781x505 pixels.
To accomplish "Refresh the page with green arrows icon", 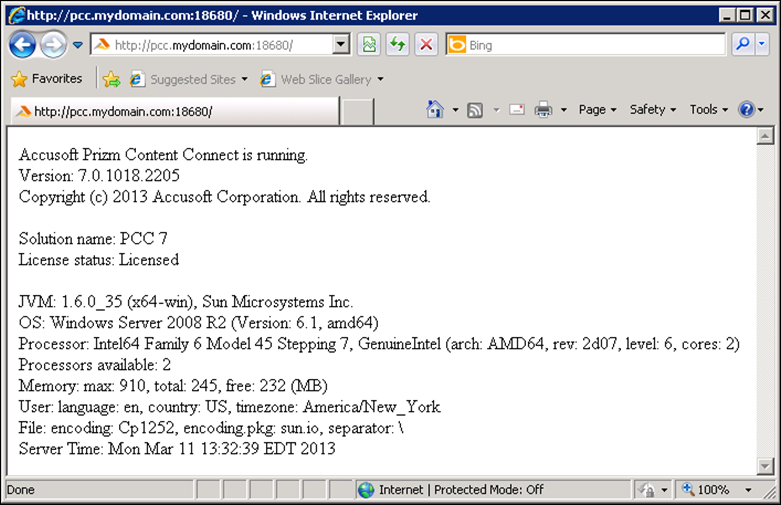I will pos(397,45).
